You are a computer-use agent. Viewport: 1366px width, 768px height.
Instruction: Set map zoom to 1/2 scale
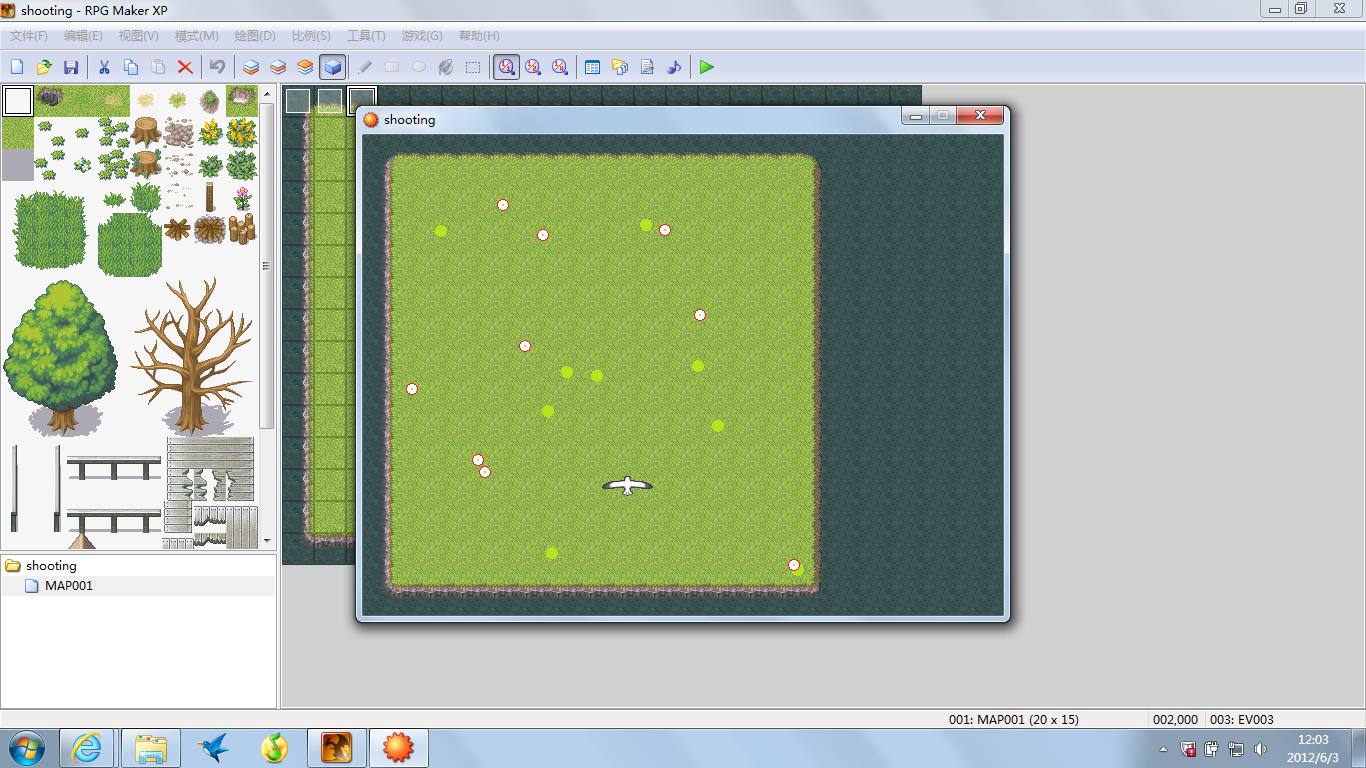(x=533, y=67)
